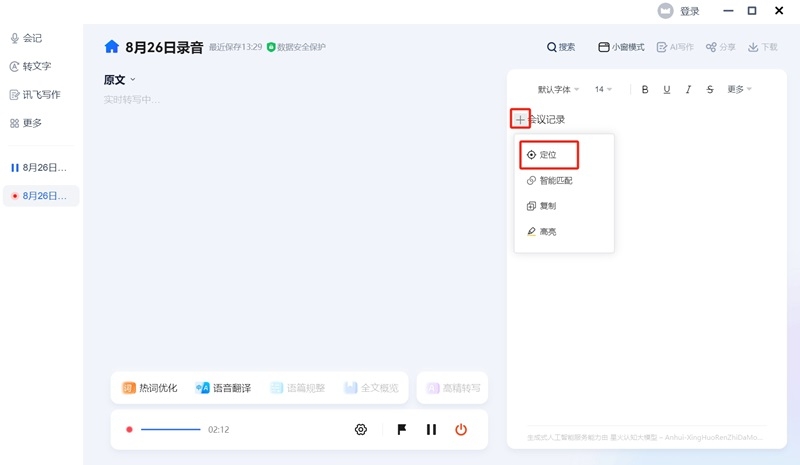Open 语音翻译 feature

[x=223, y=388]
